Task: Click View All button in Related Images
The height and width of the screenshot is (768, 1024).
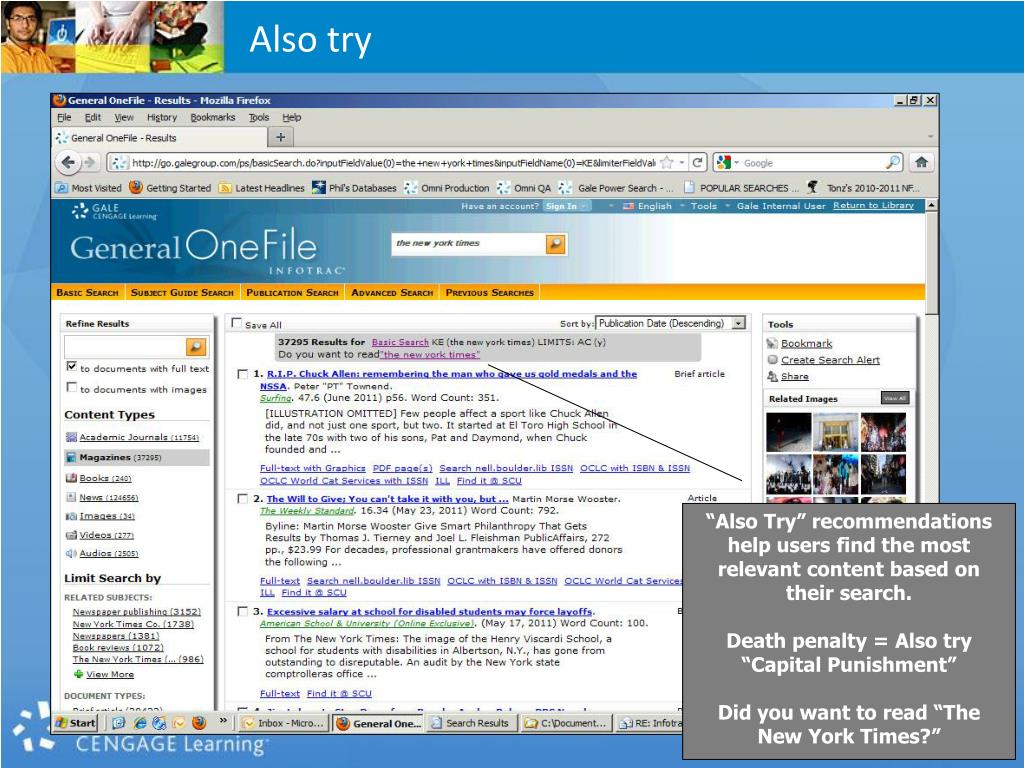Action: click(894, 398)
